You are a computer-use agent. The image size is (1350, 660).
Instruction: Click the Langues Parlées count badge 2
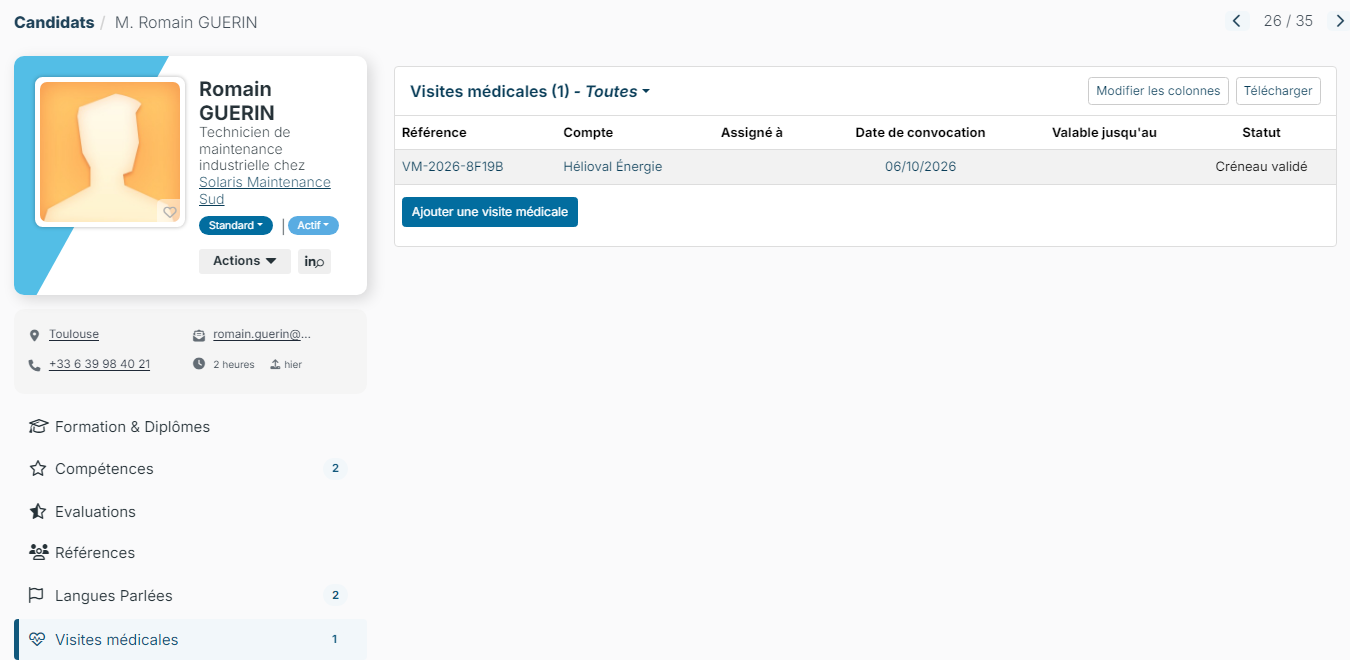pyautogui.click(x=336, y=595)
